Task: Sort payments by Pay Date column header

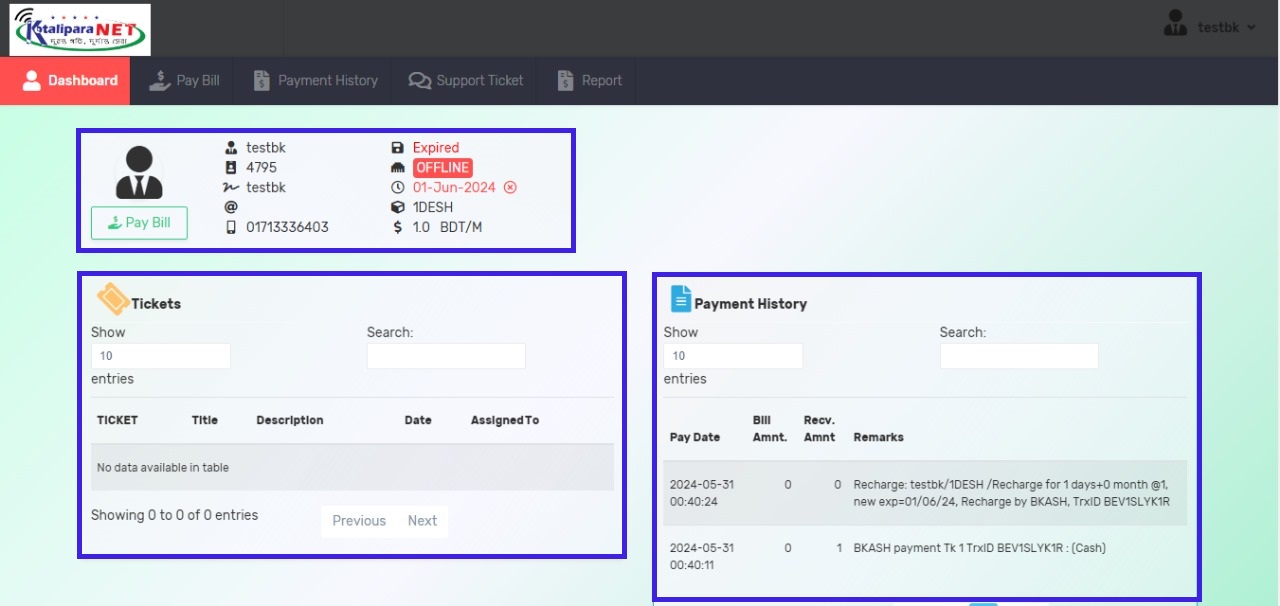Action: click(695, 437)
